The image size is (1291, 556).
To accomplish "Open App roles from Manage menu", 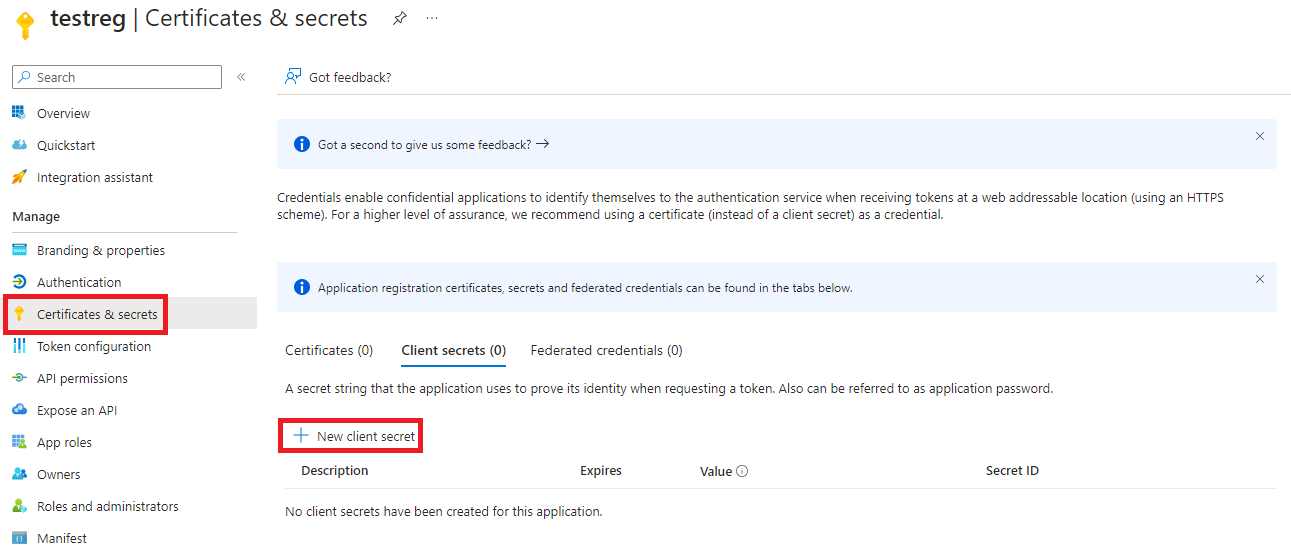I will pos(64,442).
